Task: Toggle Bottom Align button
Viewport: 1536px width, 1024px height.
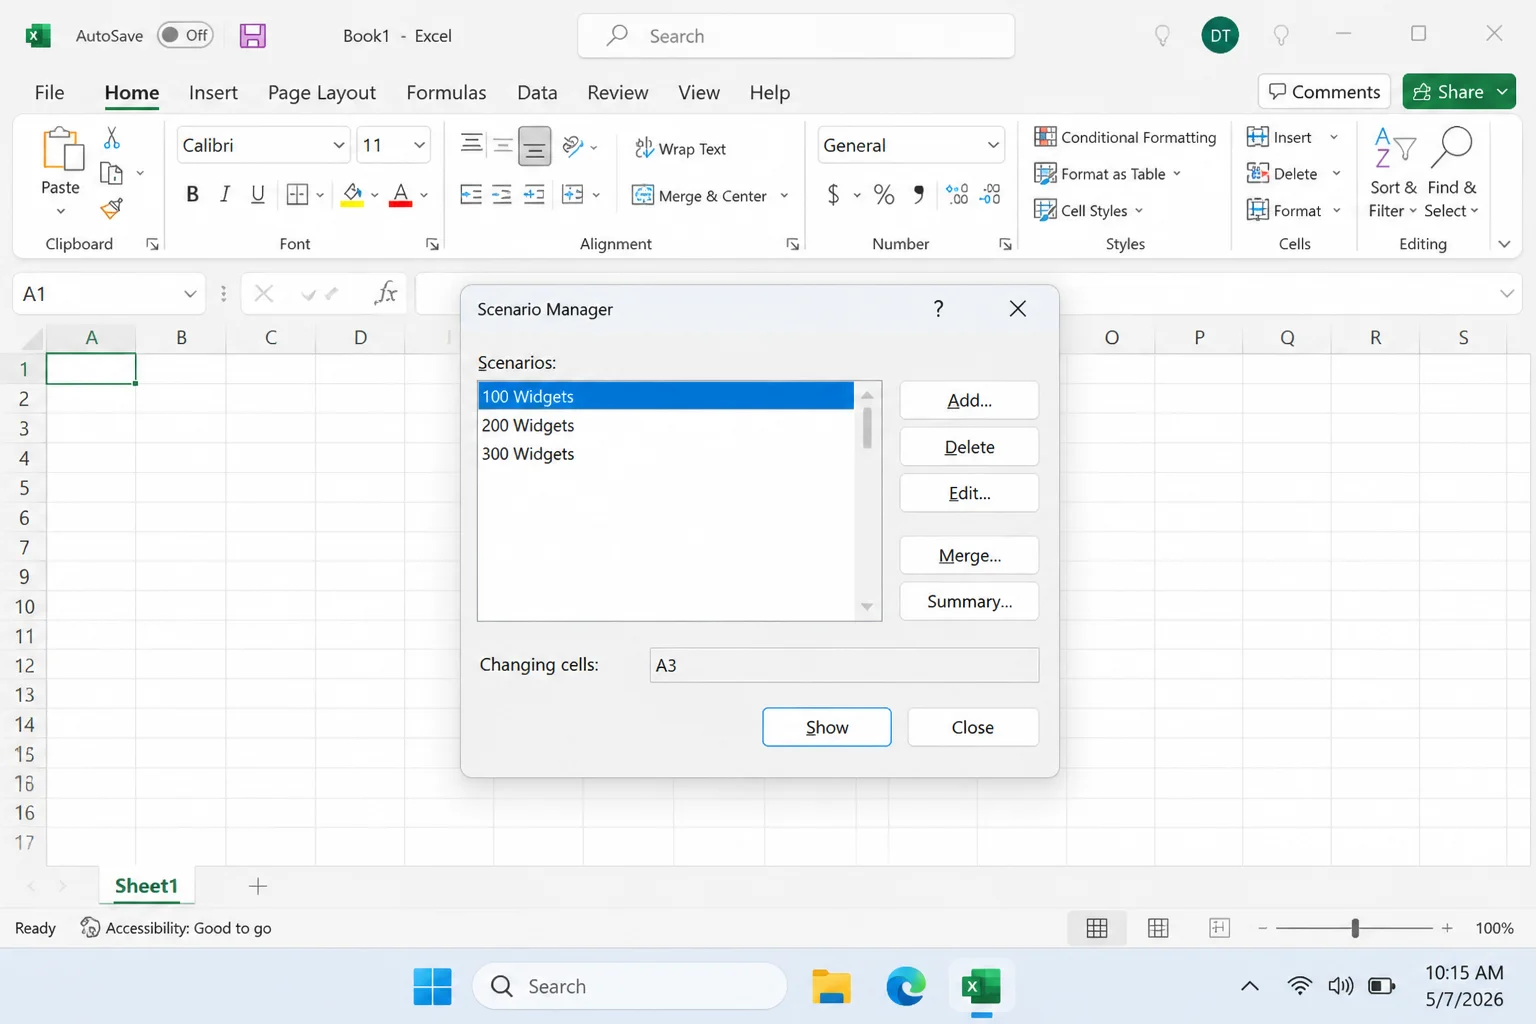Action: 535,146
